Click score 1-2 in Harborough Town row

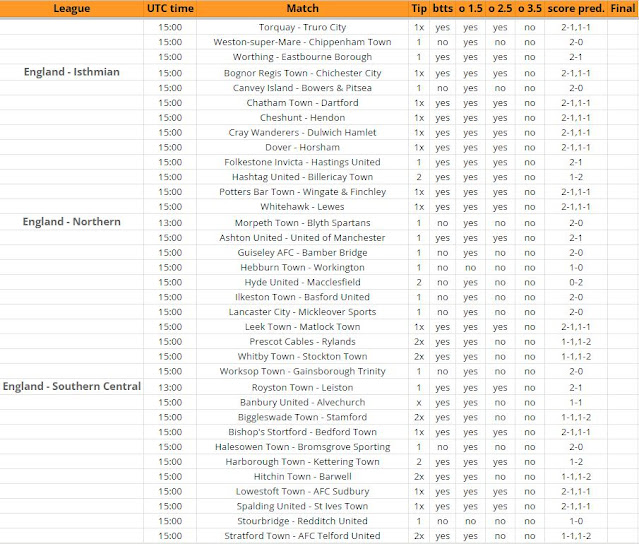click(x=576, y=462)
